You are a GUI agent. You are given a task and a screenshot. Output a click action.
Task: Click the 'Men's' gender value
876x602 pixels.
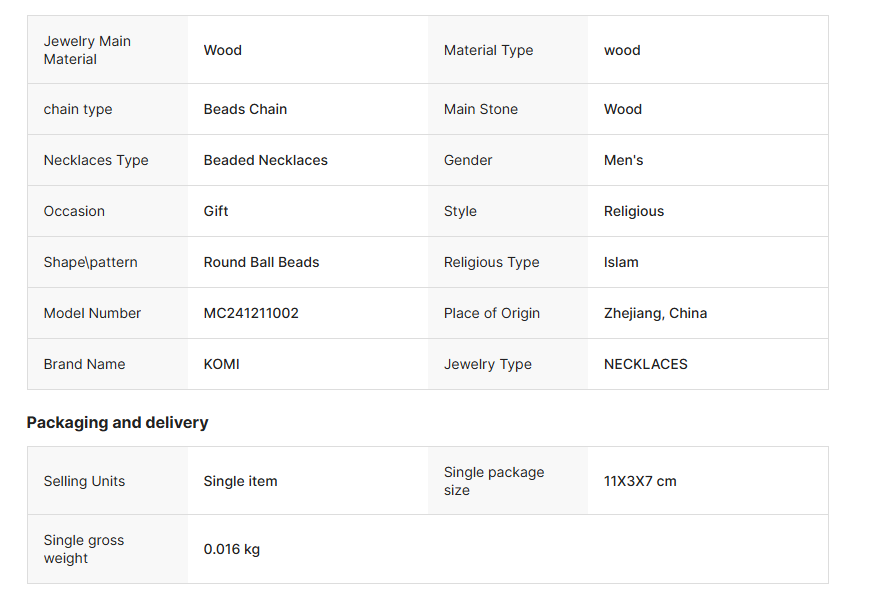point(623,160)
